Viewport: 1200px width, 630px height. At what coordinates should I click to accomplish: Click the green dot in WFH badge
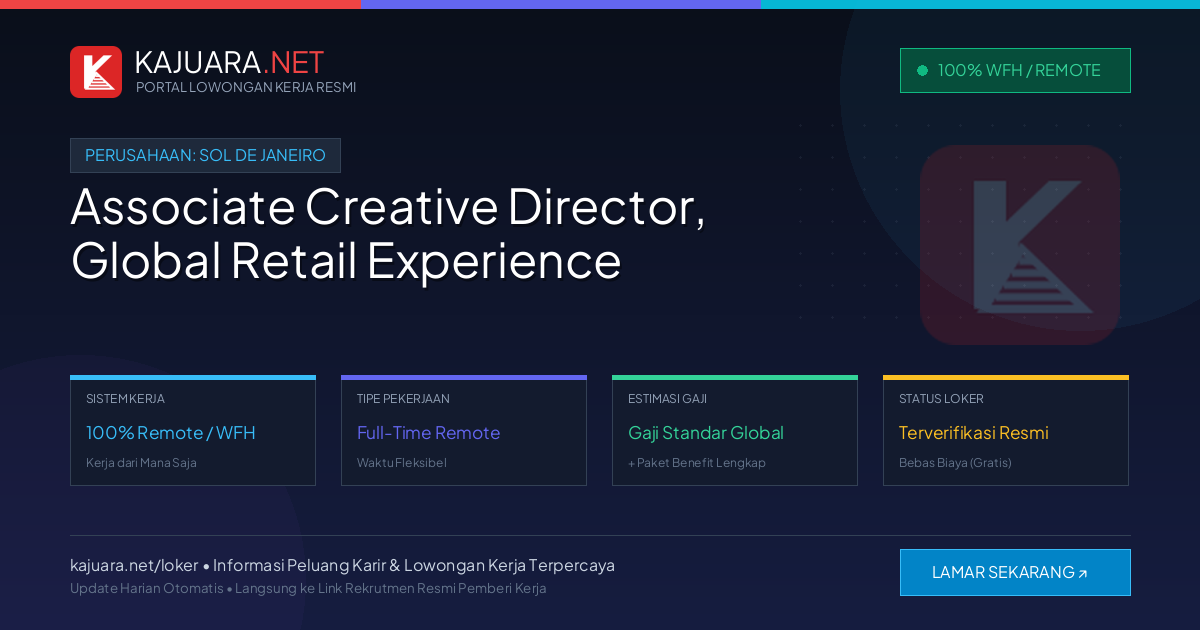click(922, 70)
